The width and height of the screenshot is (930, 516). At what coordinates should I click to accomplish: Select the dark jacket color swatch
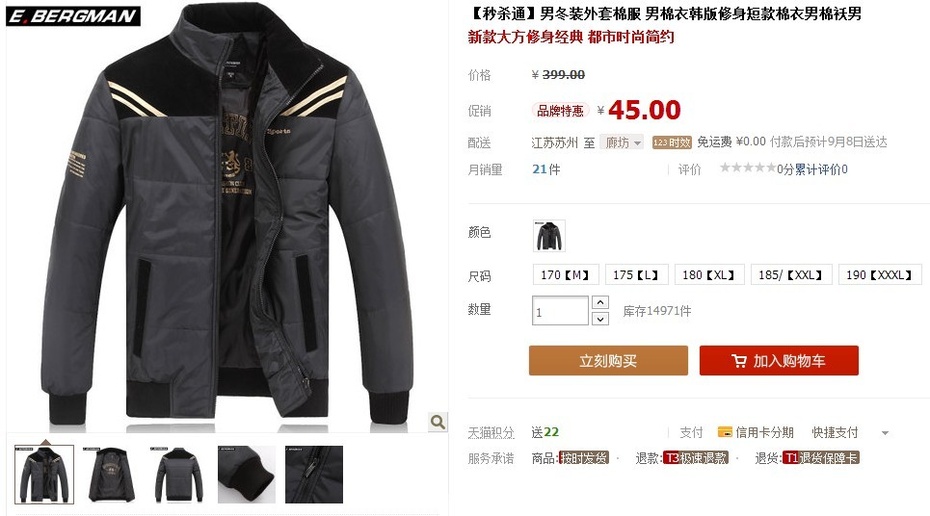tap(549, 235)
